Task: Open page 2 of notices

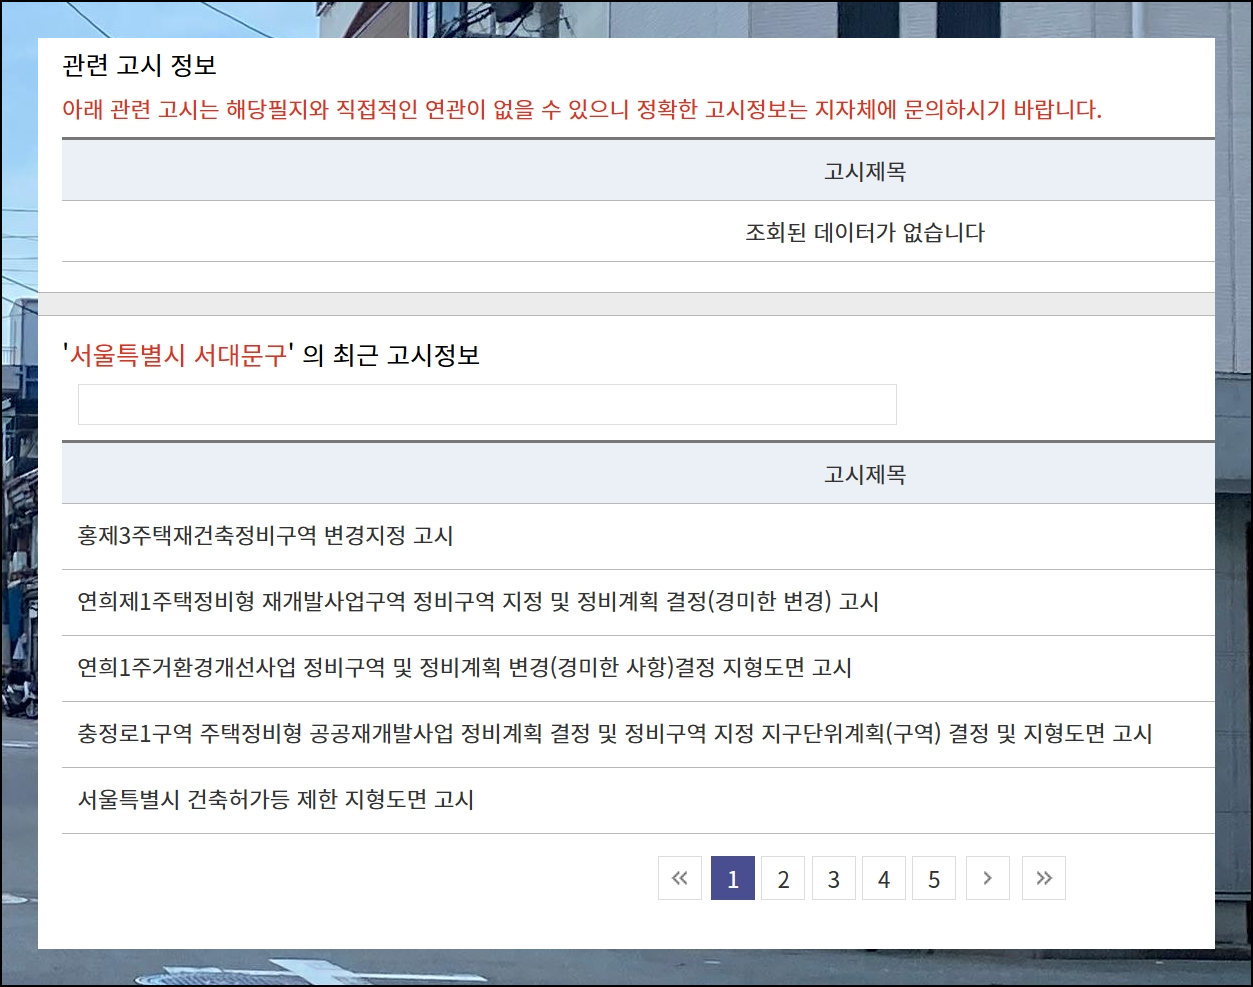Action: pos(783,878)
